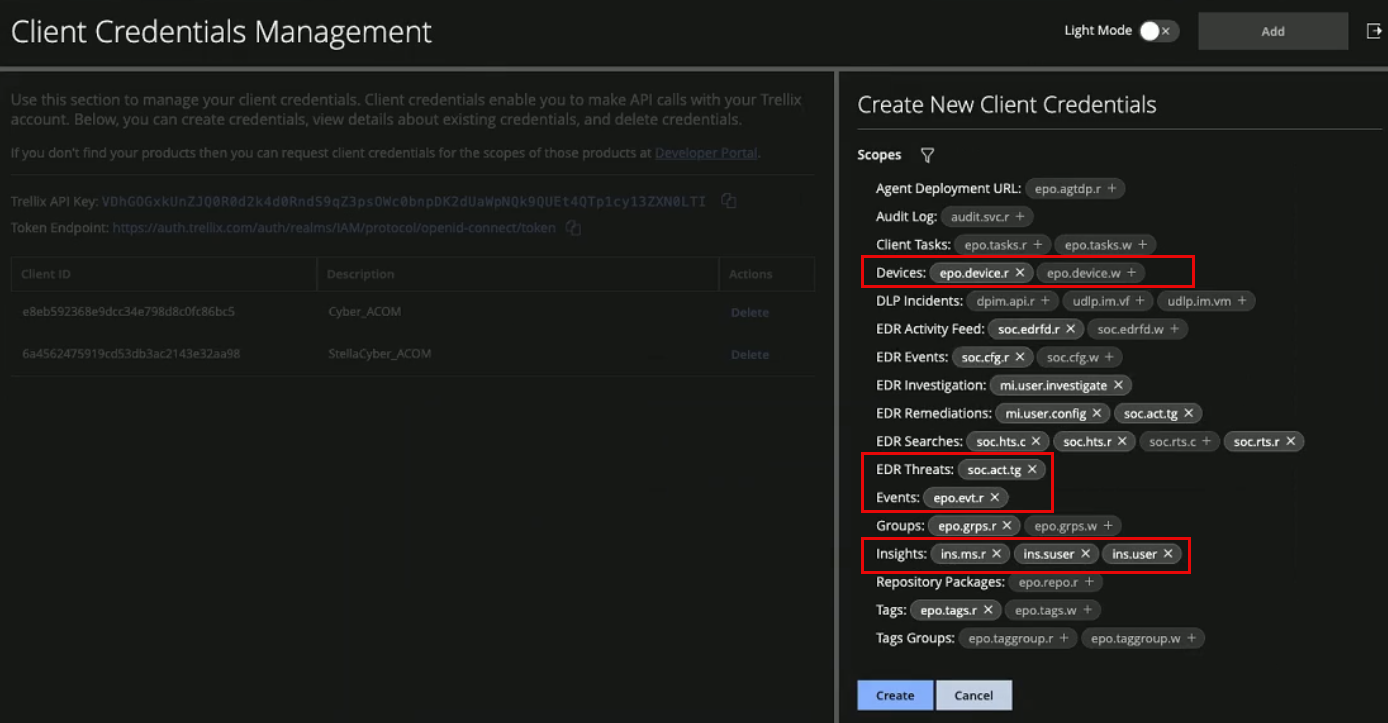Copy the Trellix API Key
The height and width of the screenshot is (723, 1388).
pos(729,202)
